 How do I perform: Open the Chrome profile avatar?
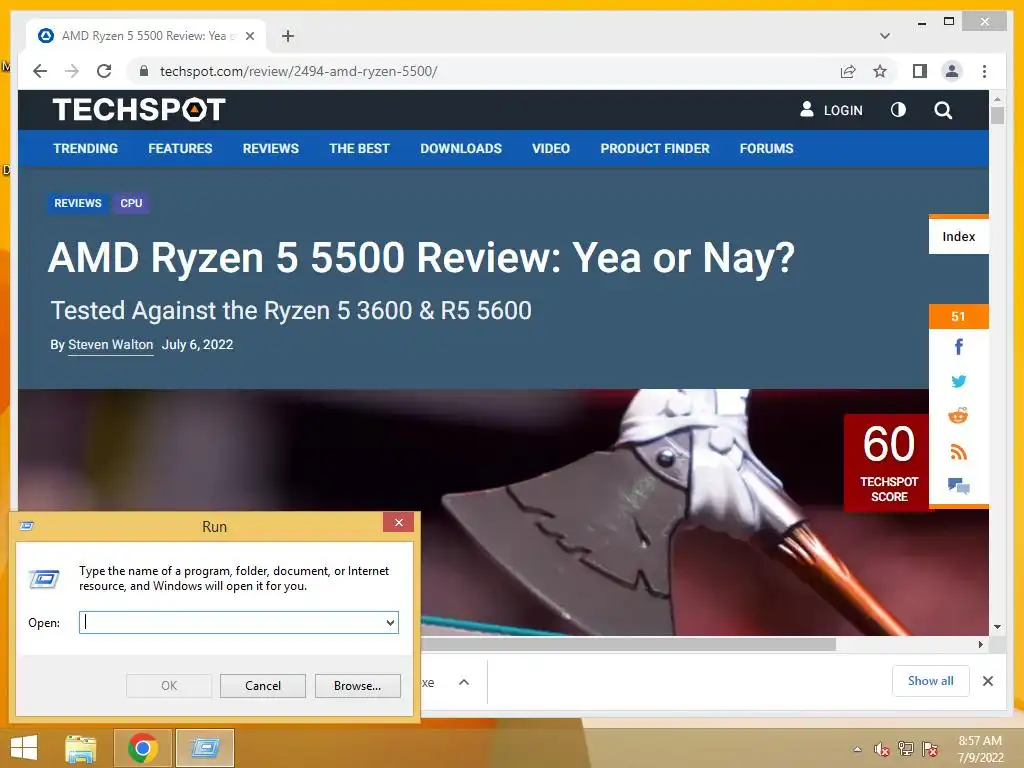tap(952, 71)
